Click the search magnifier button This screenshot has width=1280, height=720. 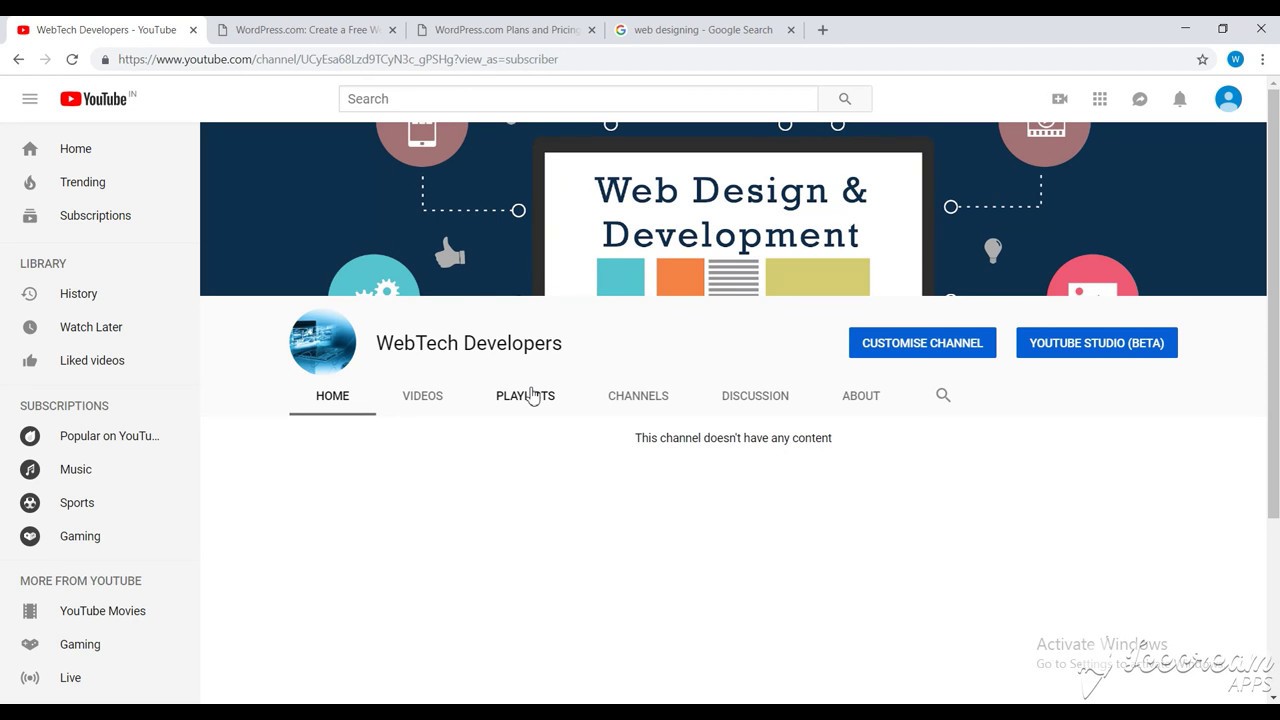pos(845,99)
